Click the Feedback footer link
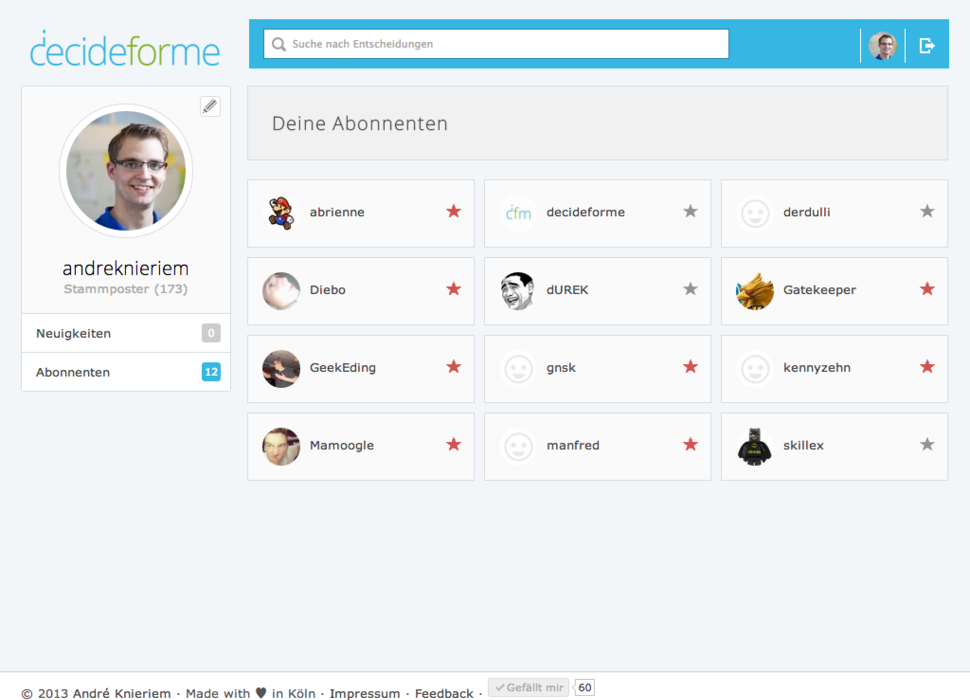The height and width of the screenshot is (700, 970). click(444, 693)
